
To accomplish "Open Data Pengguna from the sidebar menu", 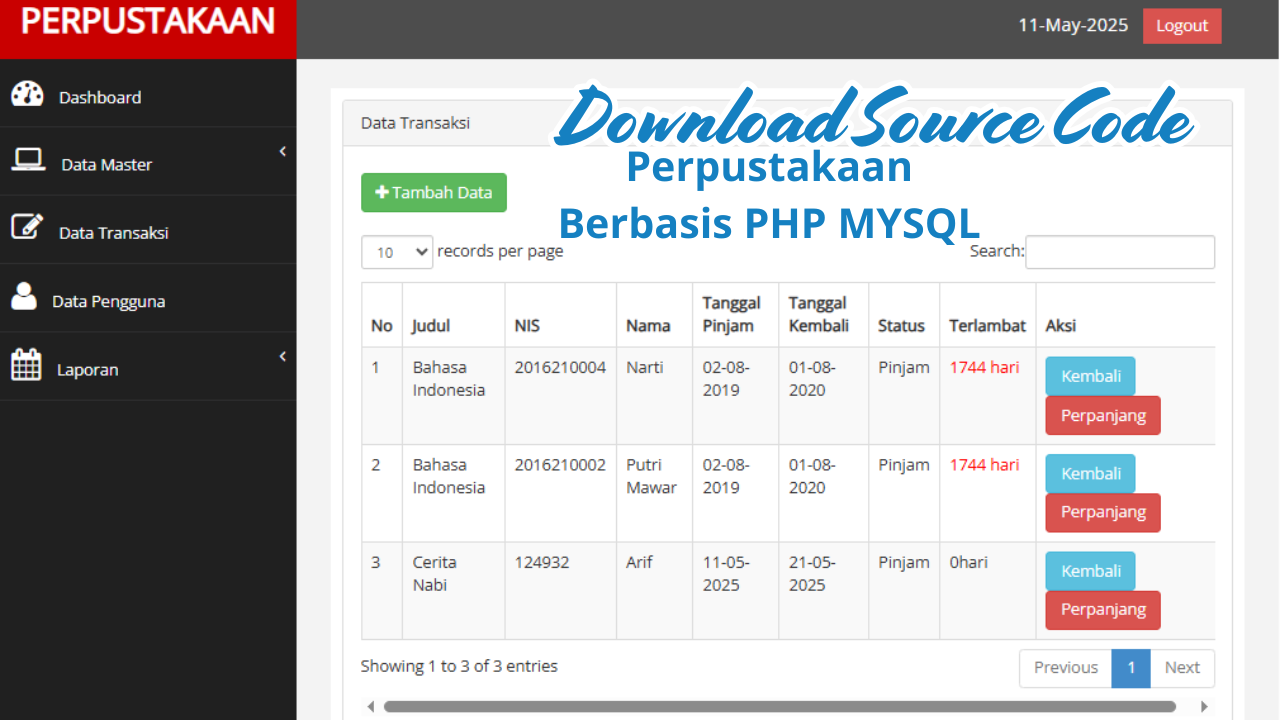I will (x=110, y=300).
